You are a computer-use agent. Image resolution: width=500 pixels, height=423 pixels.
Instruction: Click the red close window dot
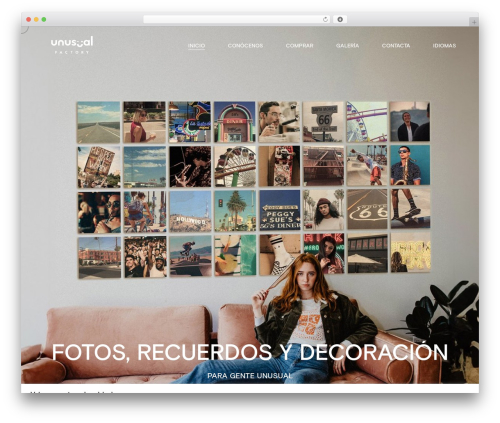click(29, 19)
